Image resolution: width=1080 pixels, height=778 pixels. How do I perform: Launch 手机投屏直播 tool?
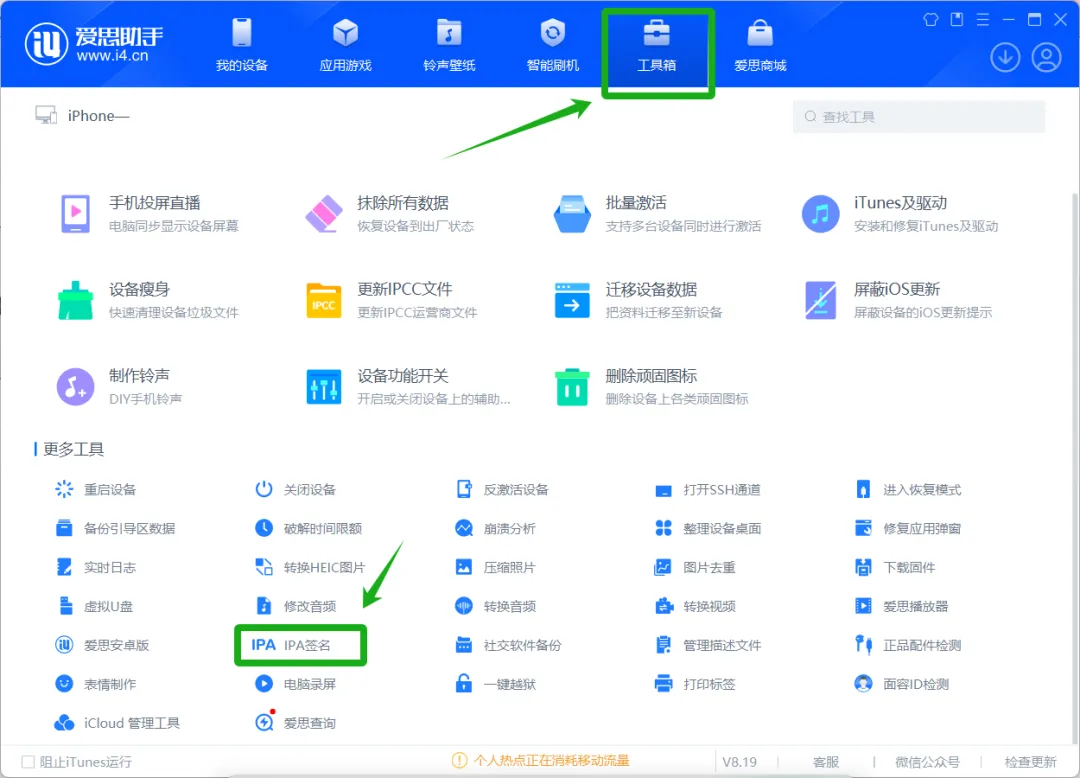(149, 214)
